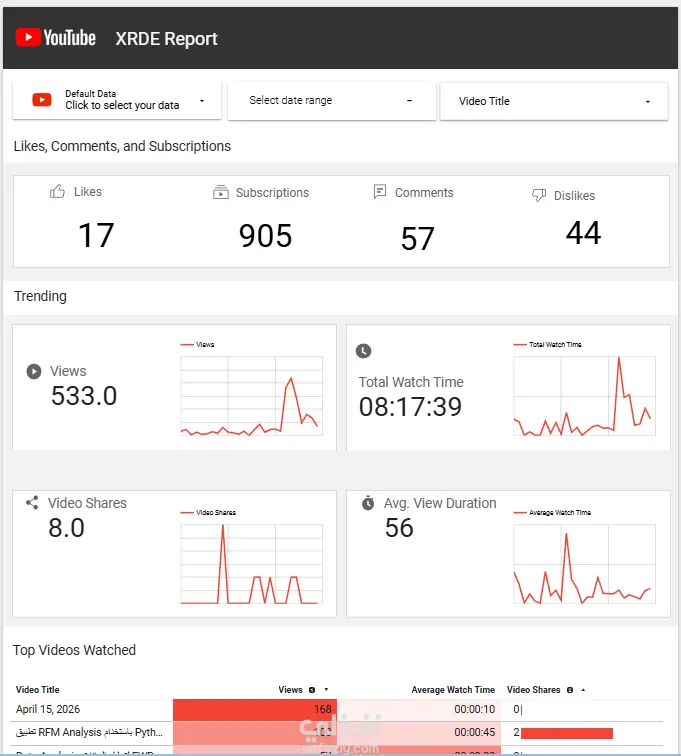The width and height of the screenshot is (681, 756).
Task: Sort table by Video Shares column header
Action: (x=533, y=689)
